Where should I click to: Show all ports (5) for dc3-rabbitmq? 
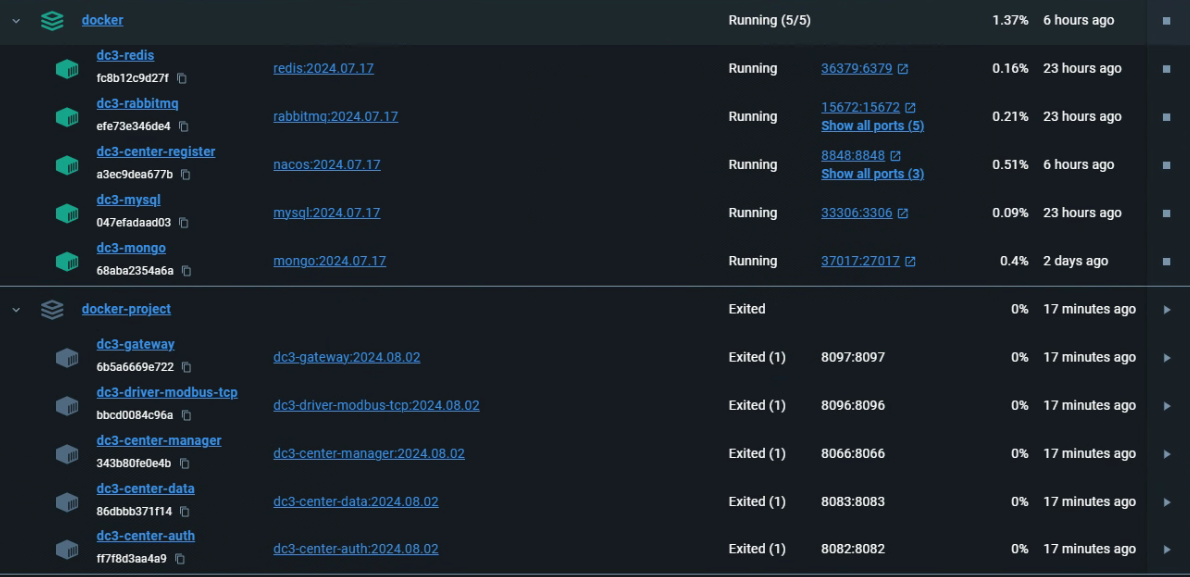click(x=872, y=126)
